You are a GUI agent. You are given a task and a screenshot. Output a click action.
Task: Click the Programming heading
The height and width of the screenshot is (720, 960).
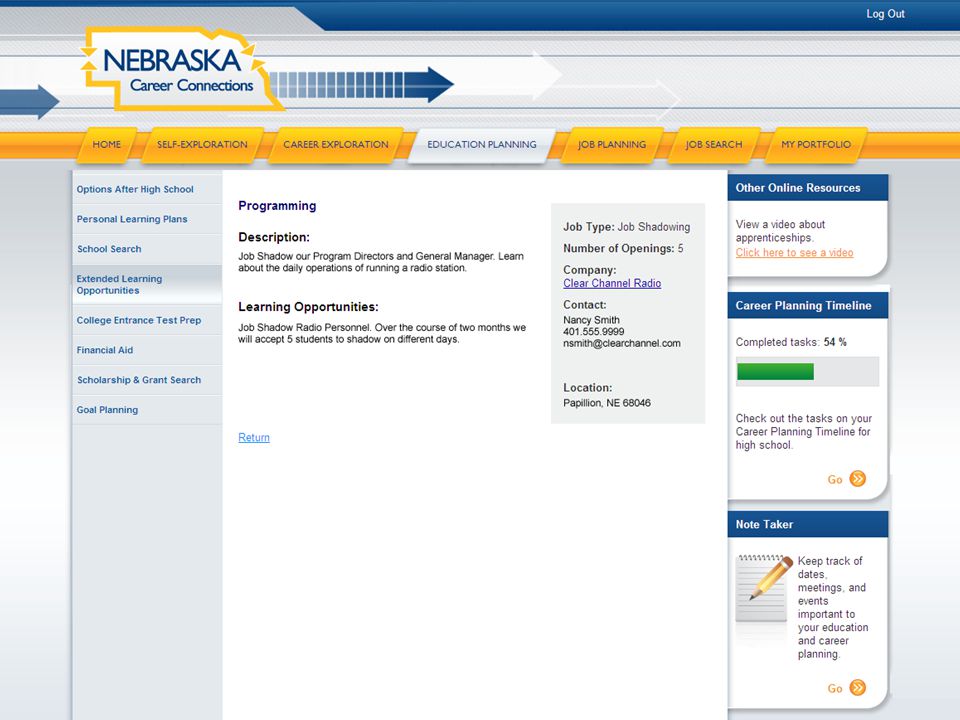(x=277, y=206)
